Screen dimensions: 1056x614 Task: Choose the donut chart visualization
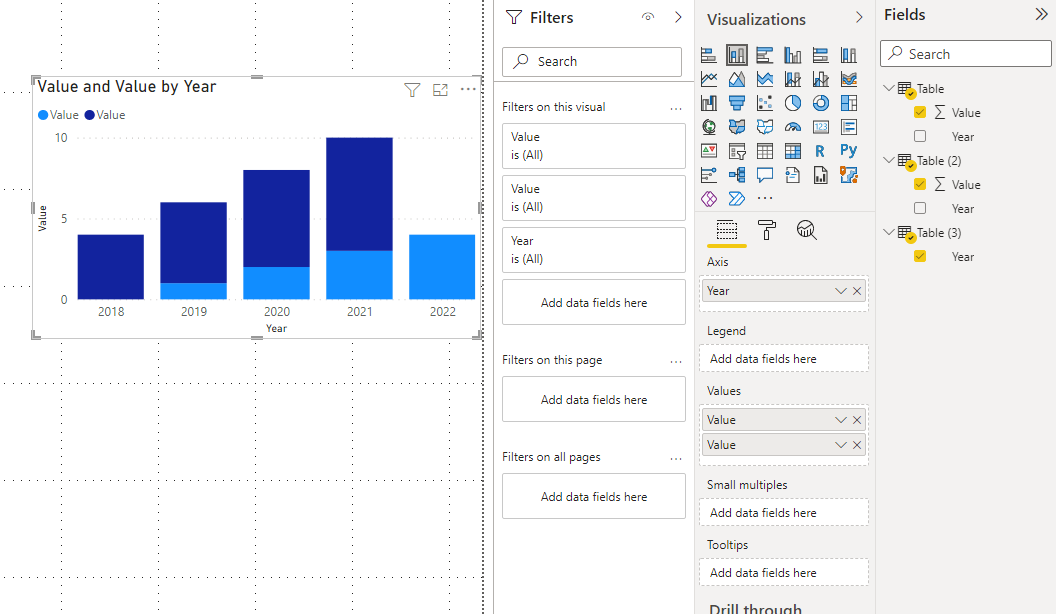click(x=820, y=103)
